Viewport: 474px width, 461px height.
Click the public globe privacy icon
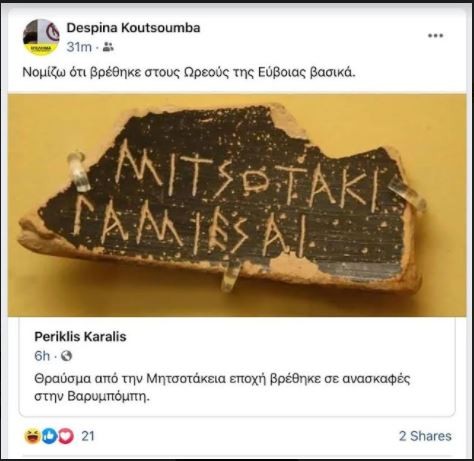tap(67, 356)
